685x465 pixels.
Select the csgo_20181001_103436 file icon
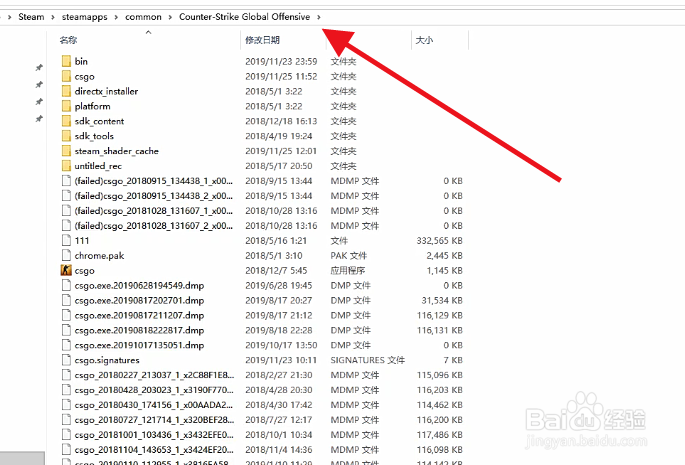click(x=66, y=434)
